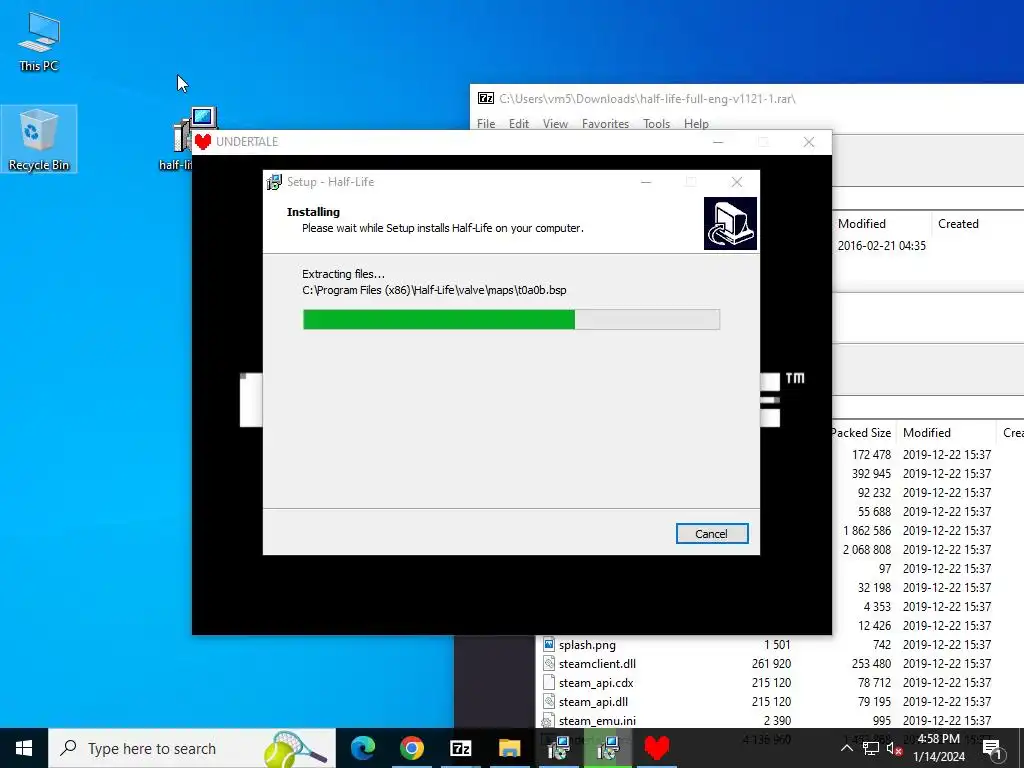Minimize the UNDERTALE window
This screenshot has width=1024, height=768.
[718, 142]
